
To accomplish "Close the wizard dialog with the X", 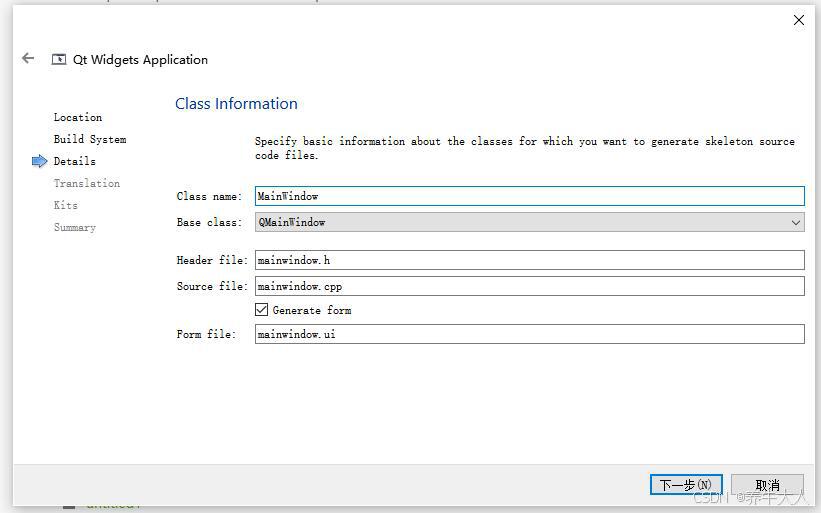I will pos(798,20).
